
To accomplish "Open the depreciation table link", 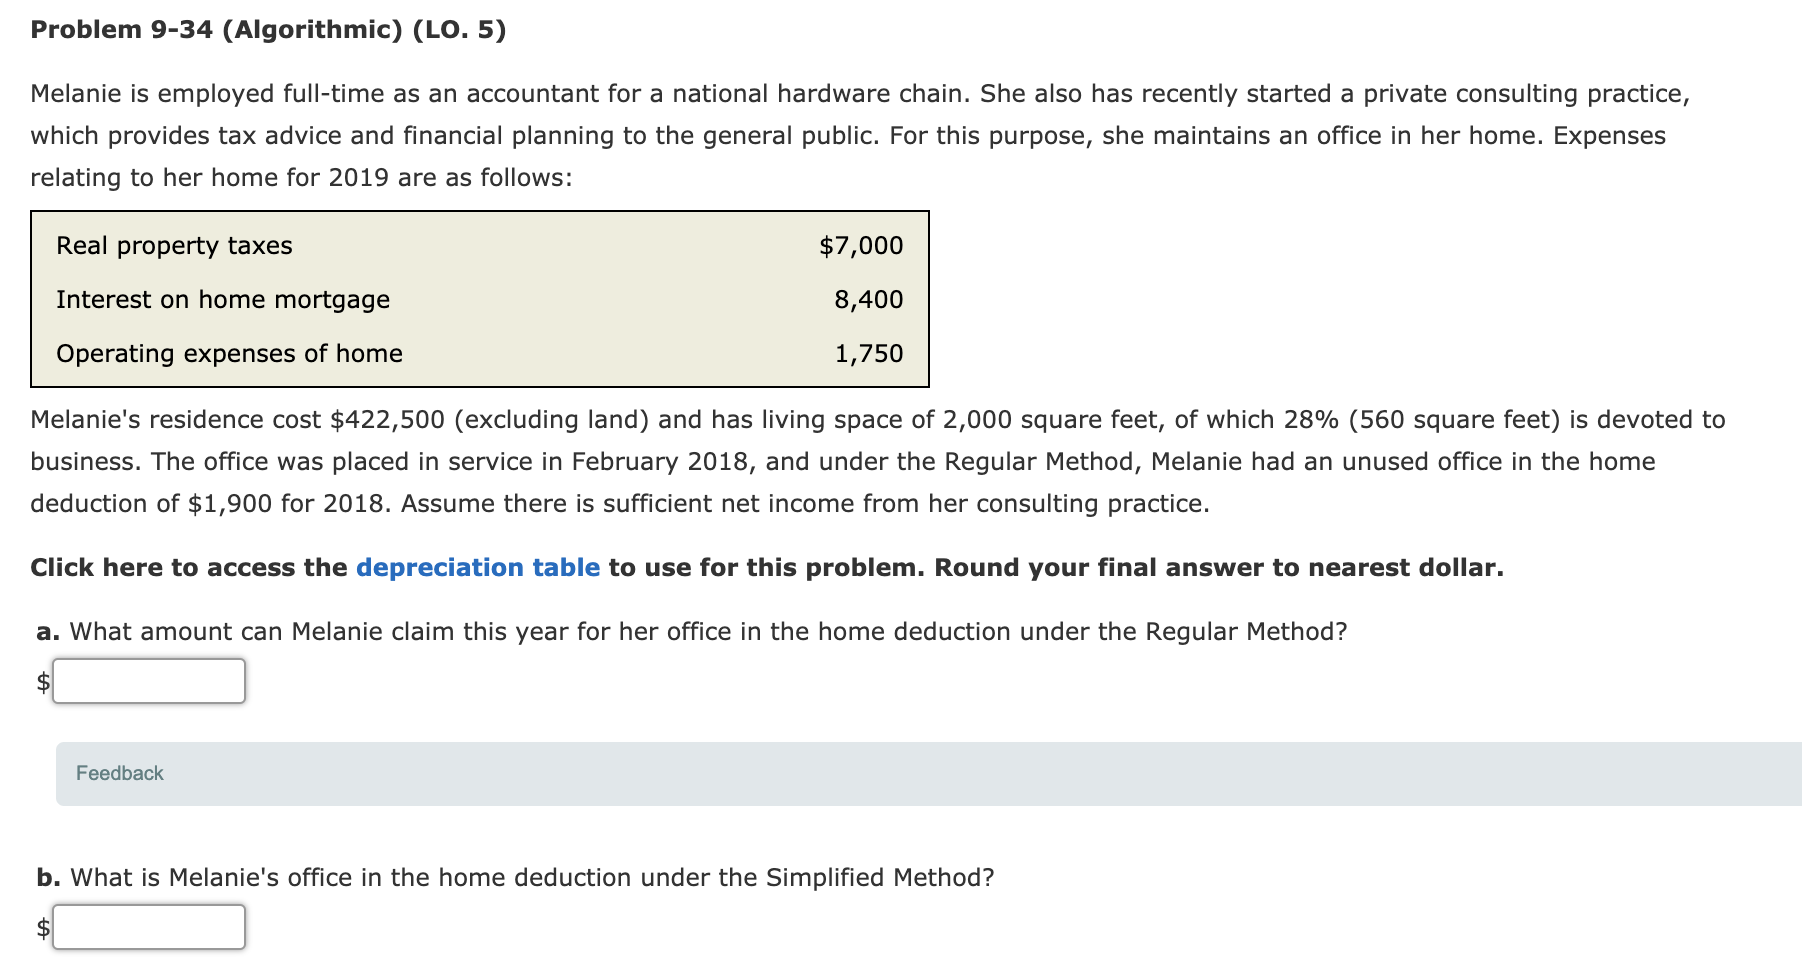I will [477, 567].
